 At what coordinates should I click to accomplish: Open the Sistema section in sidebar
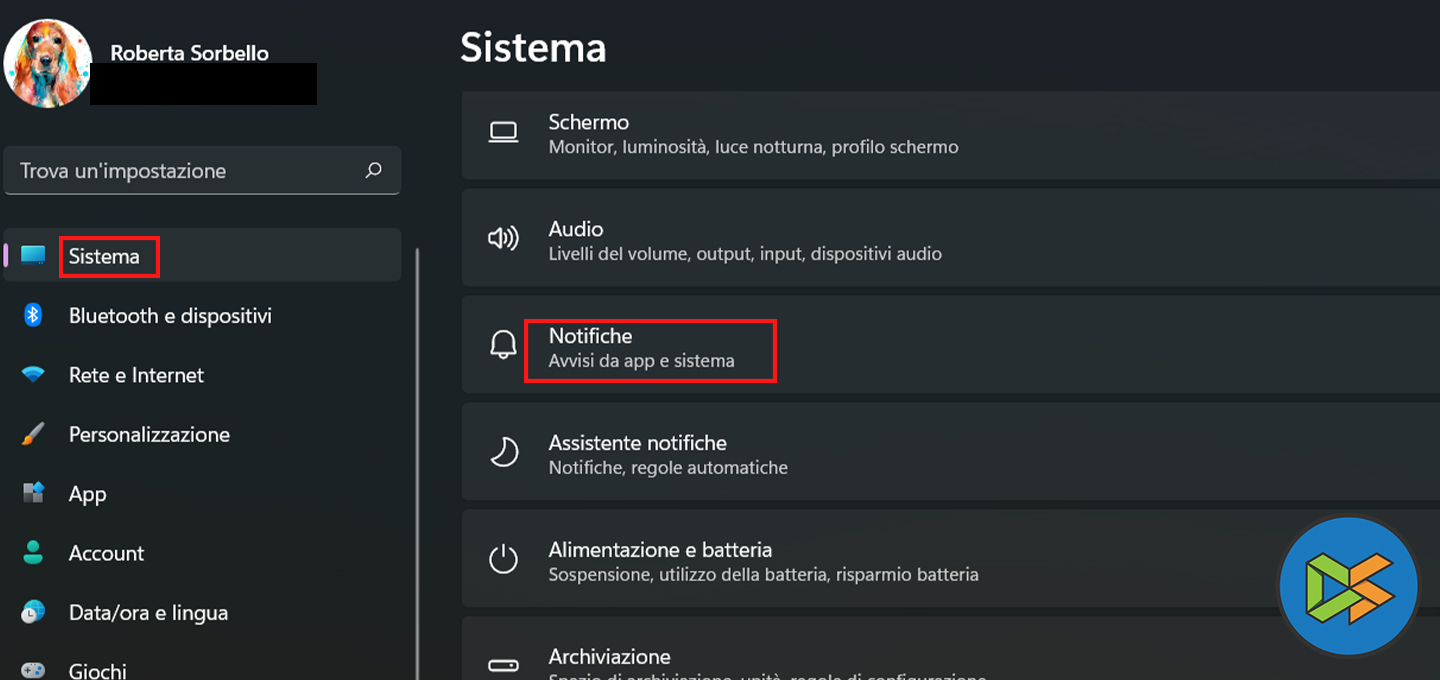point(104,257)
